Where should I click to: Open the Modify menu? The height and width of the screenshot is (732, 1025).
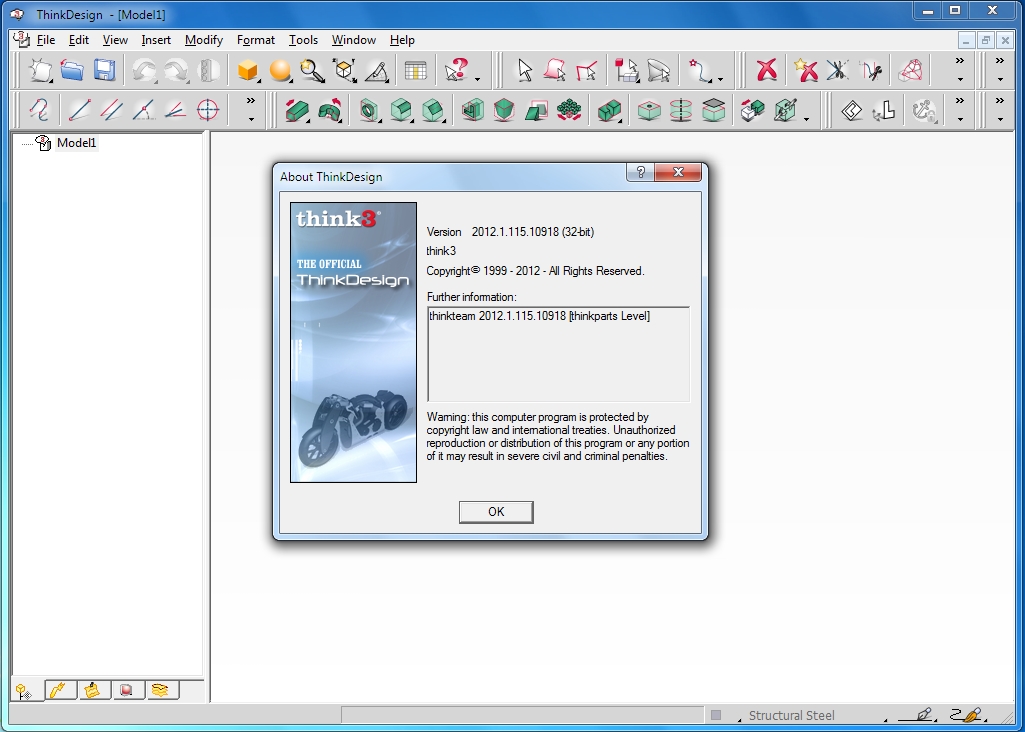(204, 40)
